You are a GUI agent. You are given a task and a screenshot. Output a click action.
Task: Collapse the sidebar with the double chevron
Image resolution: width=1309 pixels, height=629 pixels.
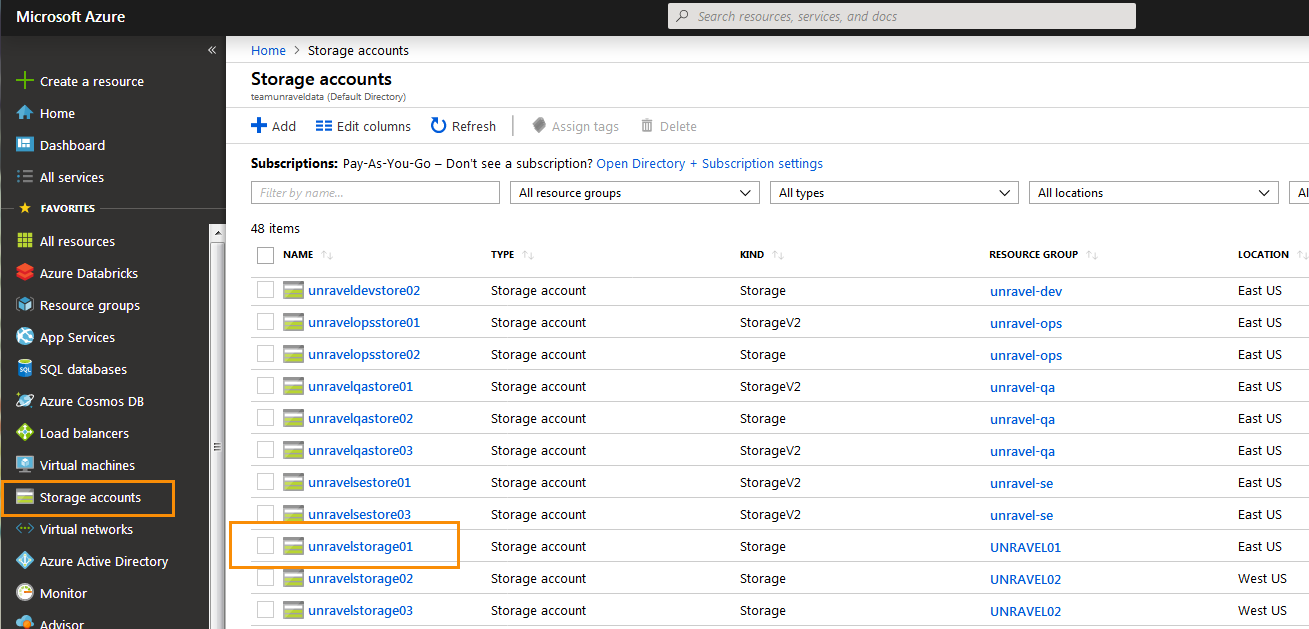[x=212, y=50]
